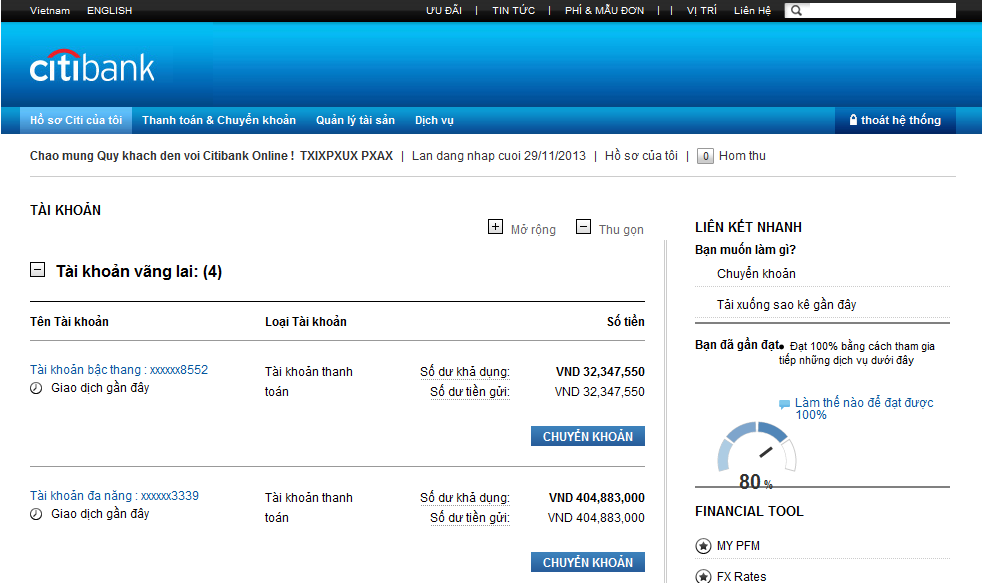The image size is (982, 585).
Task: Open the Dịch vụ menu
Action: (x=434, y=120)
